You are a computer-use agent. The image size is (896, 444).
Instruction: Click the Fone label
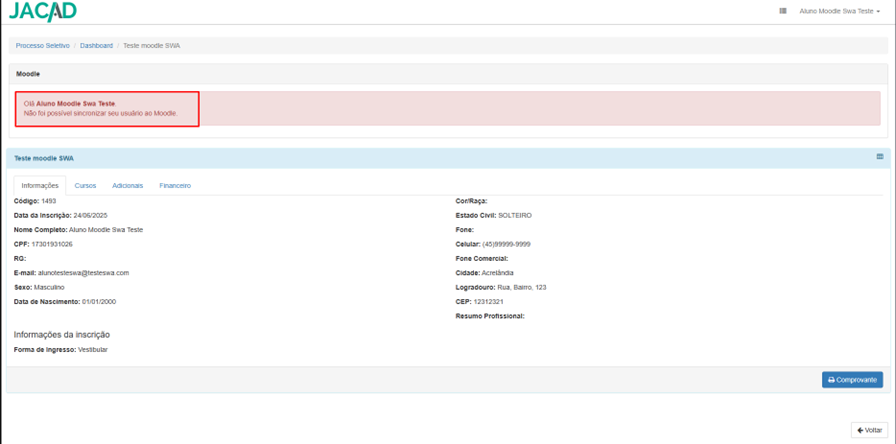point(465,230)
